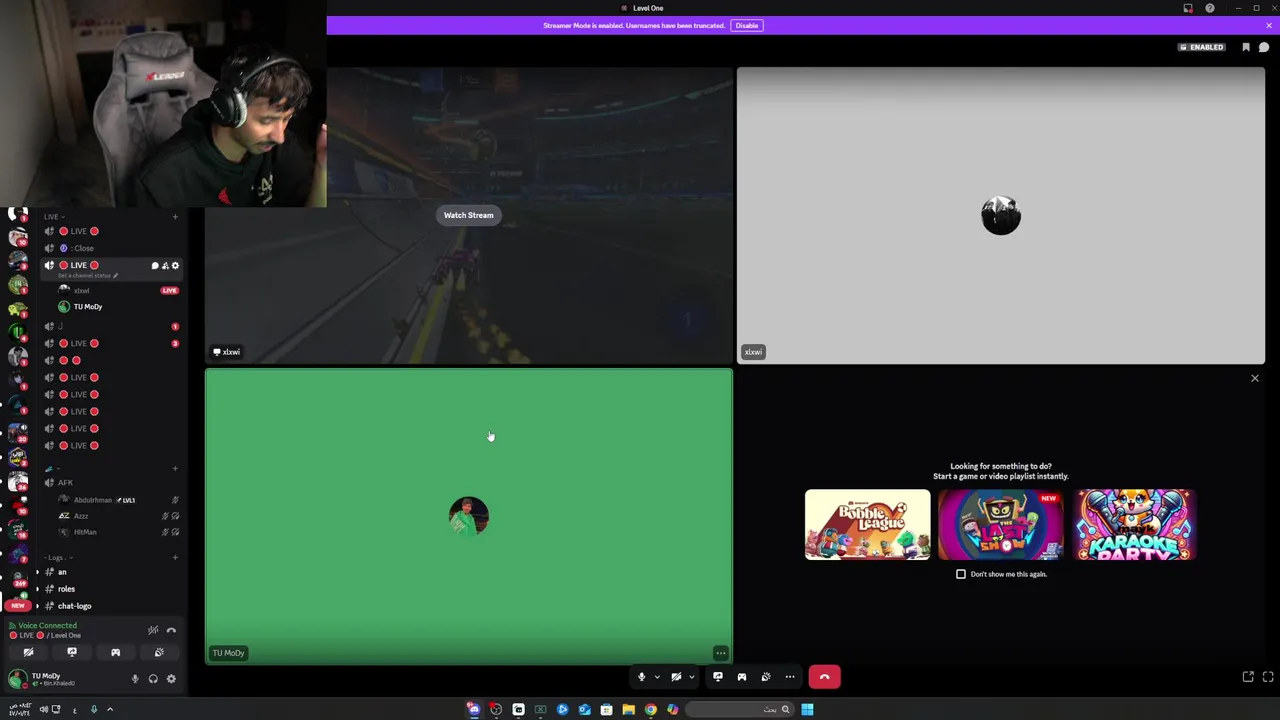The height and width of the screenshot is (720, 1280).
Task: Expand the chat-logo channel threads
Action: pos(38,606)
